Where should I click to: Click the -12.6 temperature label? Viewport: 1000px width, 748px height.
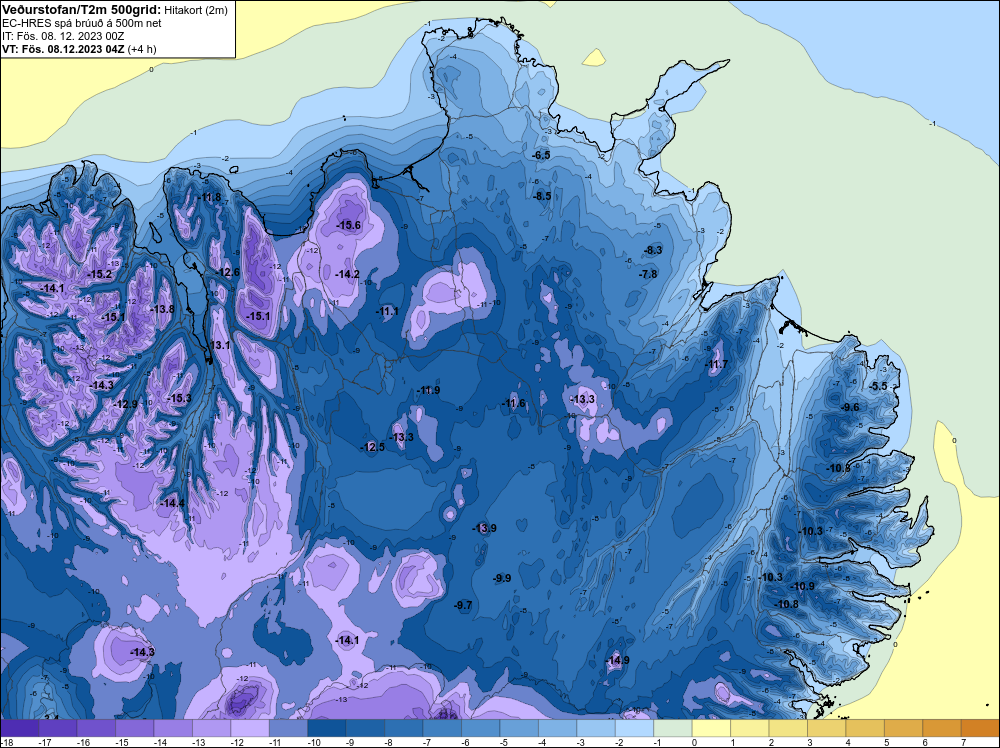click(226, 272)
